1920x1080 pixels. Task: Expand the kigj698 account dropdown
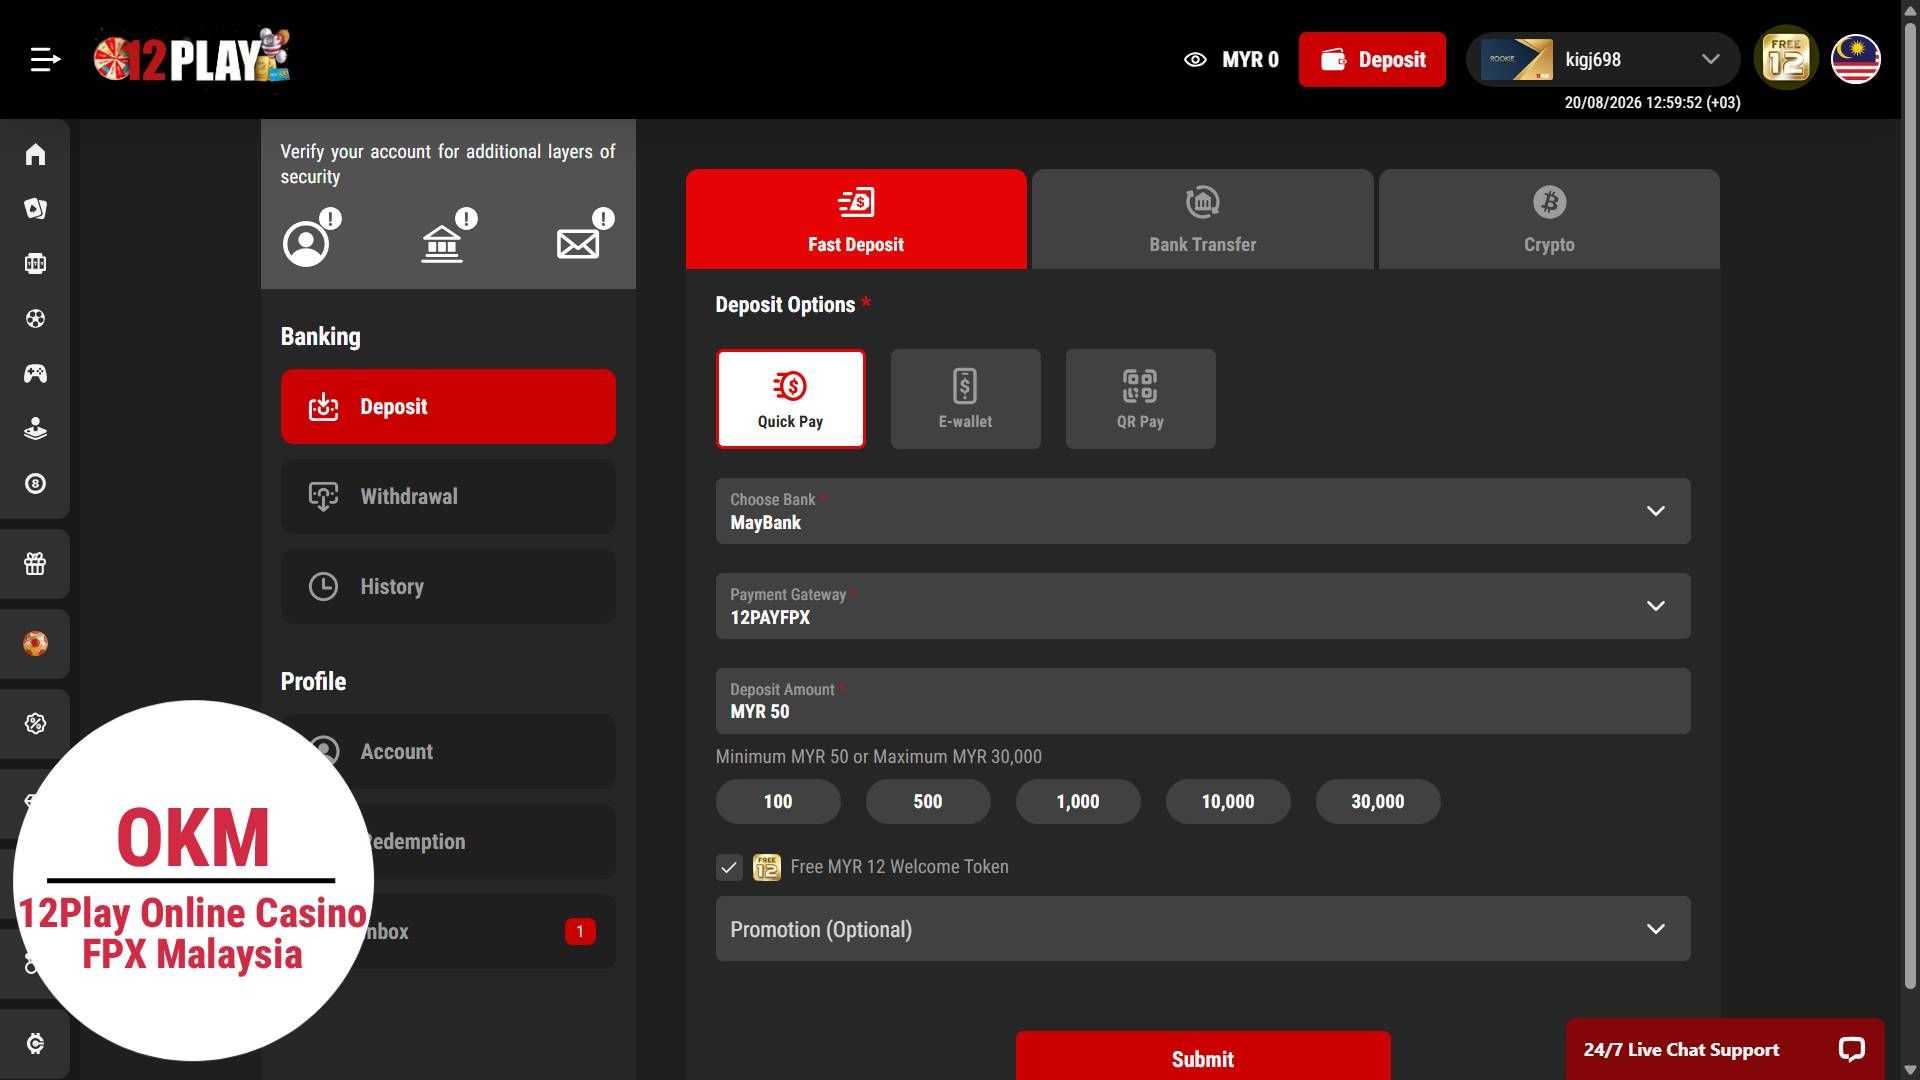point(1603,60)
